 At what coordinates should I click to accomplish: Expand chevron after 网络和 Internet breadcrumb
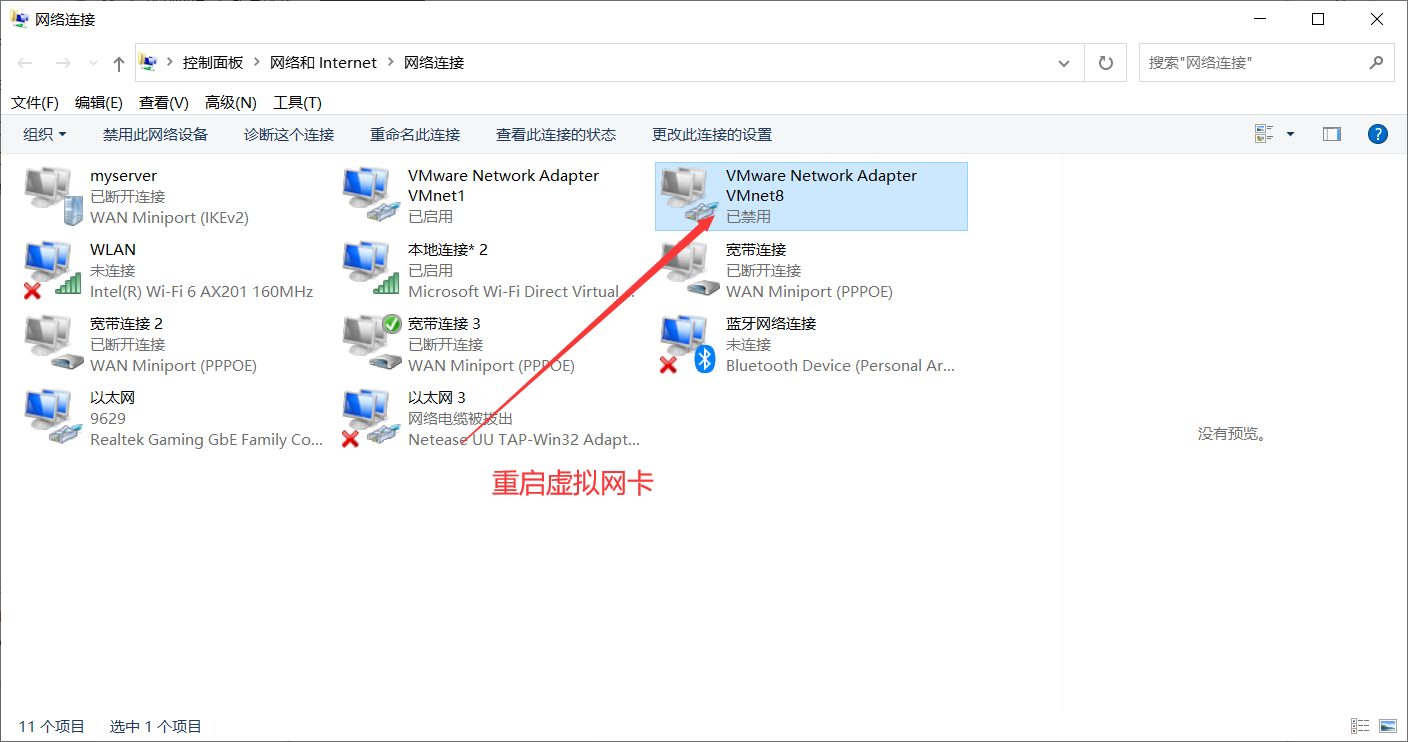tap(391, 62)
